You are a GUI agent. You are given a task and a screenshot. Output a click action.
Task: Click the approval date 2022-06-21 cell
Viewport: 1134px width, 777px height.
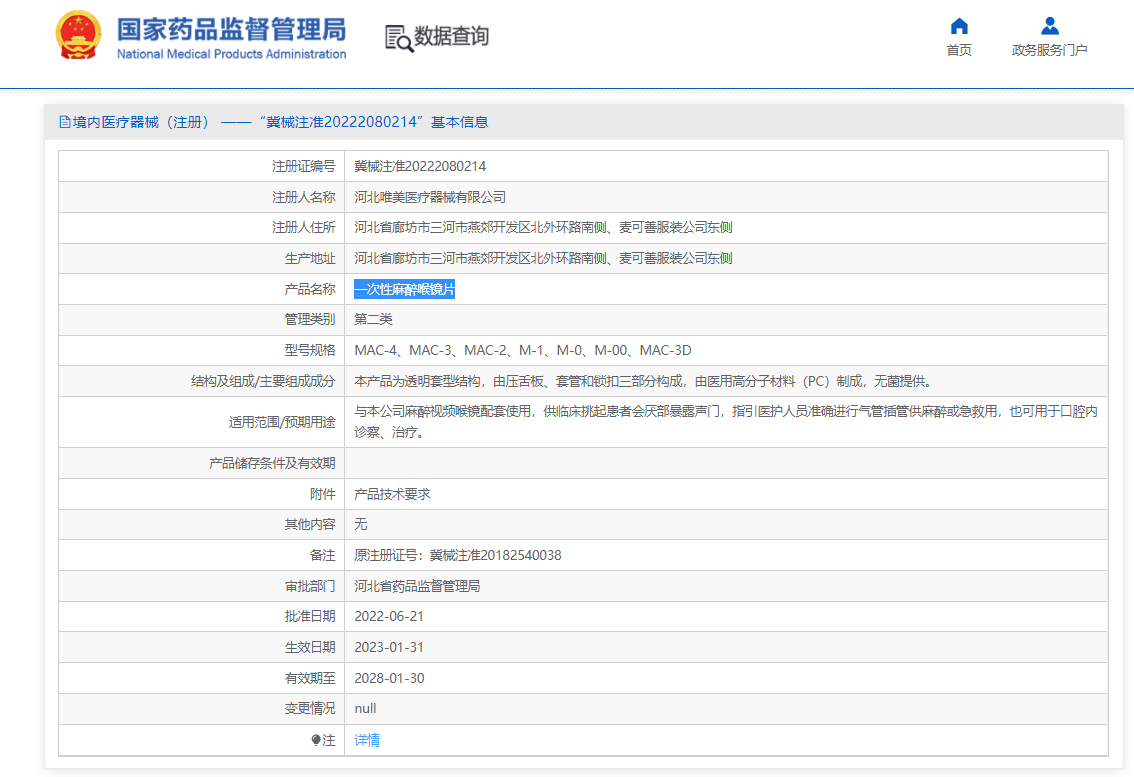pos(389,616)
